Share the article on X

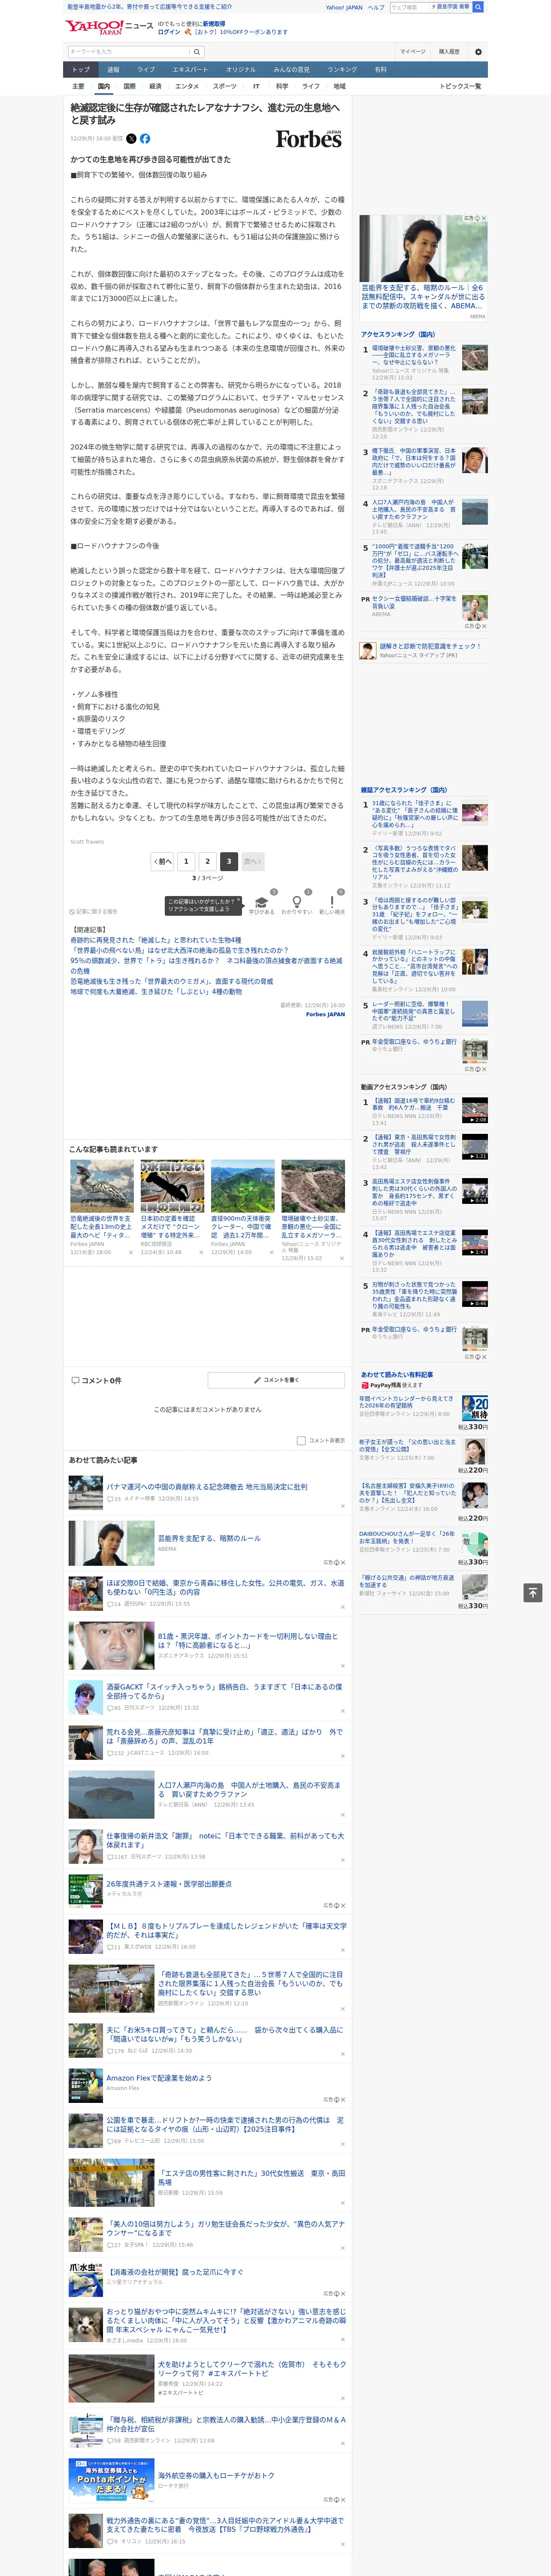(x=131, y=139)
